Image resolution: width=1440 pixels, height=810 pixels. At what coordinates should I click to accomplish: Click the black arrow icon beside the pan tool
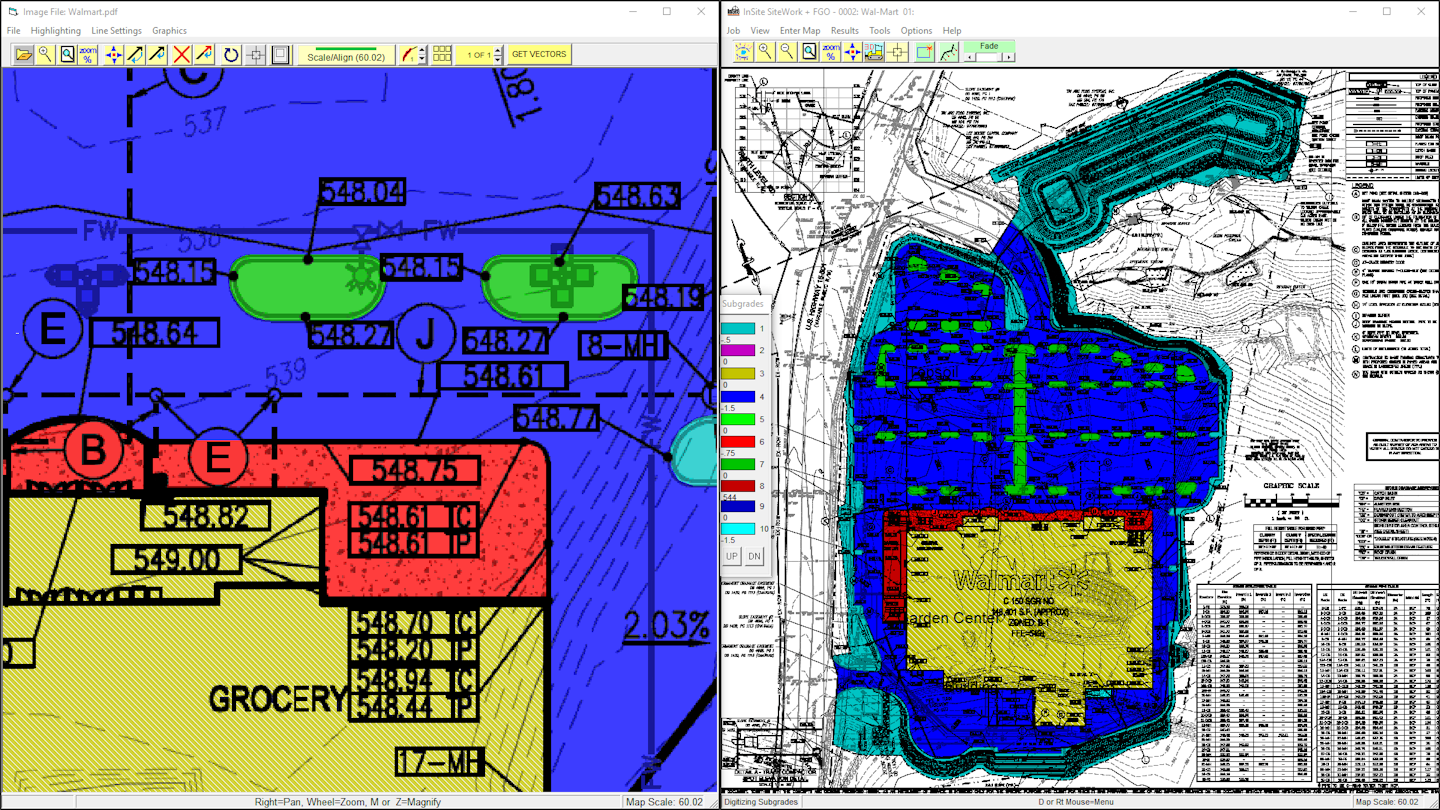click(135, 55)
